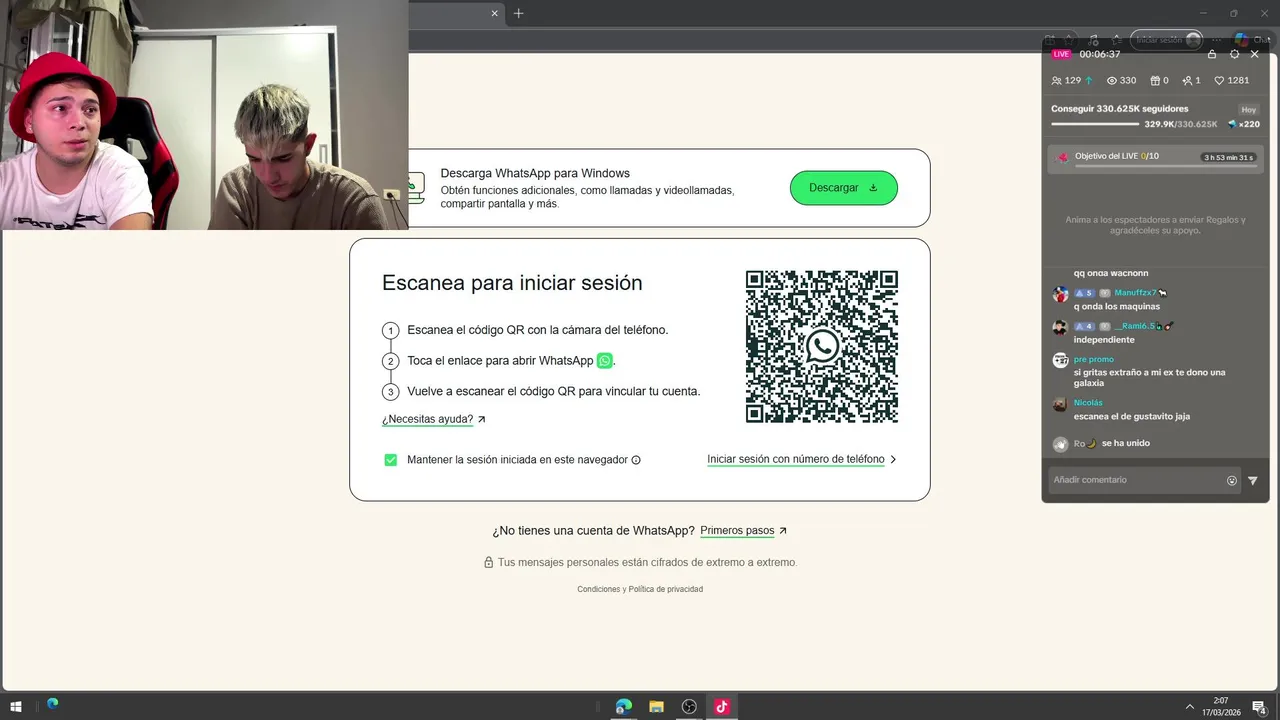Click Objetivo del LIVE progress bar
This screenshot has height=720, width=1280.
[x=1165, y=166]
